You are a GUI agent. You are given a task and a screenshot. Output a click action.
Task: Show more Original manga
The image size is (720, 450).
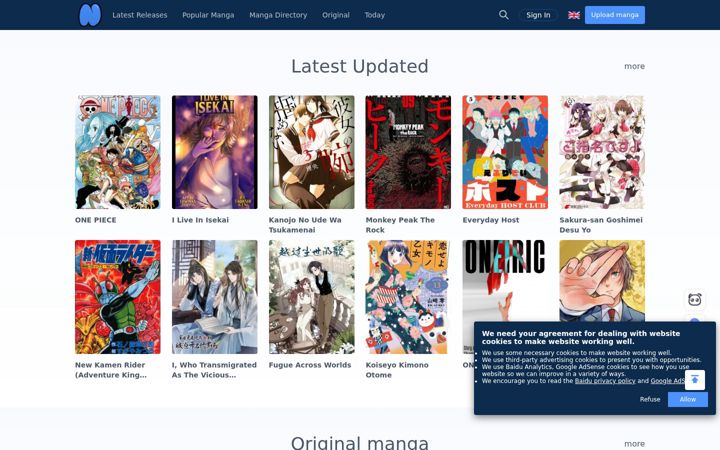point(634,444)
